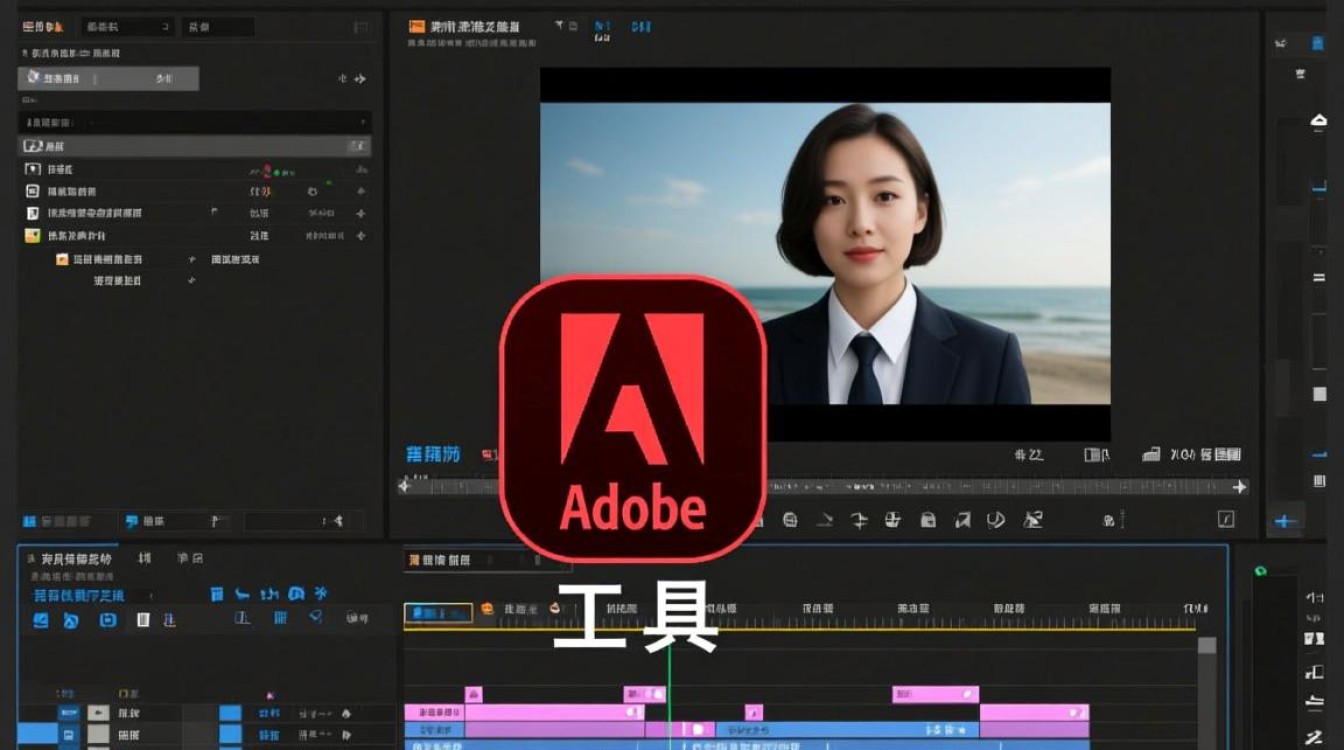The image size is (1344, 750).
Task: Click the blue grid icon in the project panel footer
Action: pyautogui.click(x=29, y=521)
